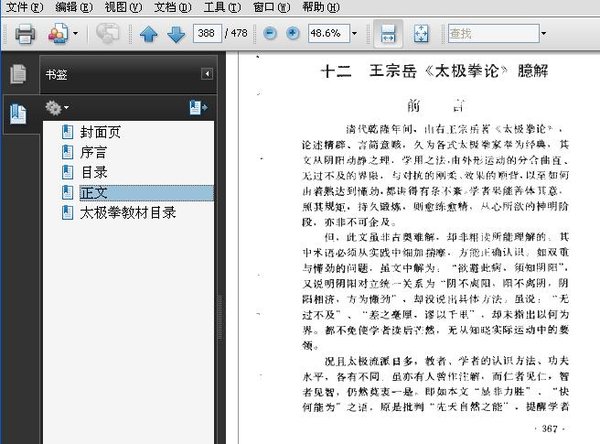The image size is (600, 444).
Task: Click the bookmark icon beside 序言
Action: point(67,152)
